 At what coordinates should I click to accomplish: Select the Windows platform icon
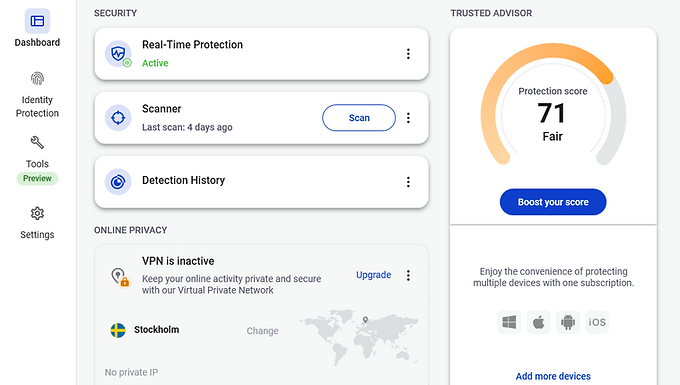tap(509, 322)
